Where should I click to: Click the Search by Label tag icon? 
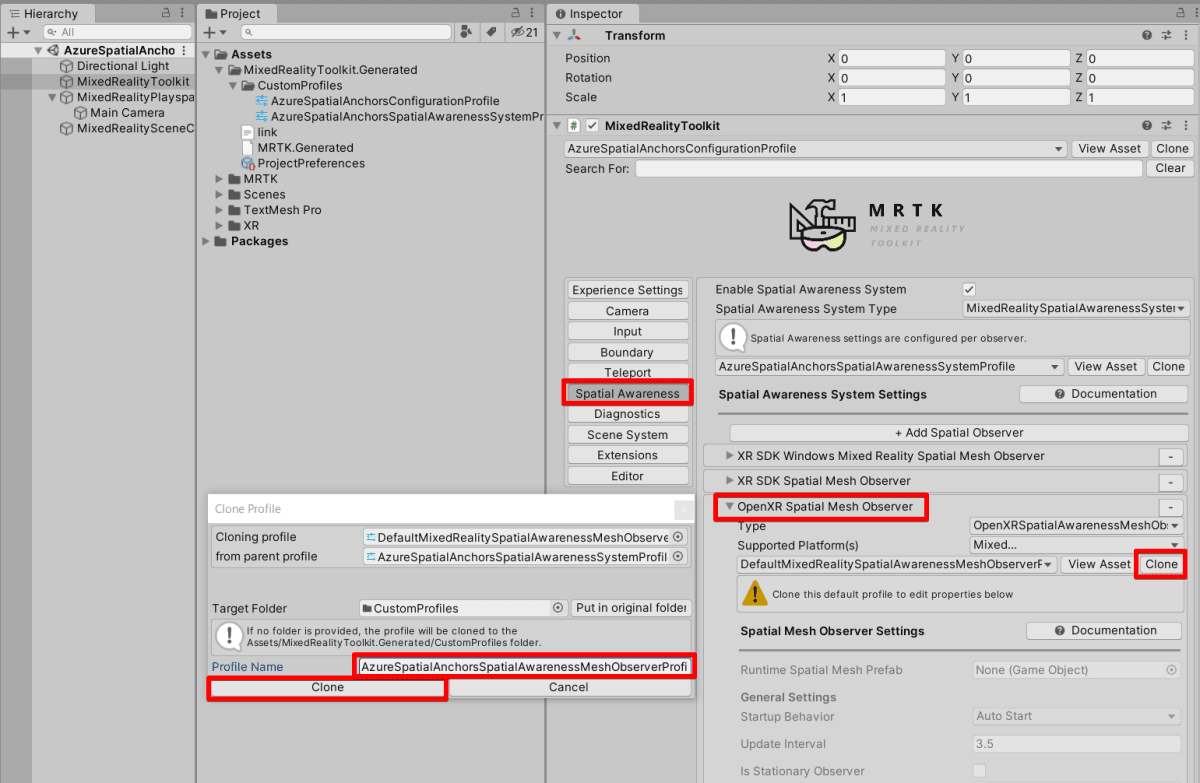point(491,32)
